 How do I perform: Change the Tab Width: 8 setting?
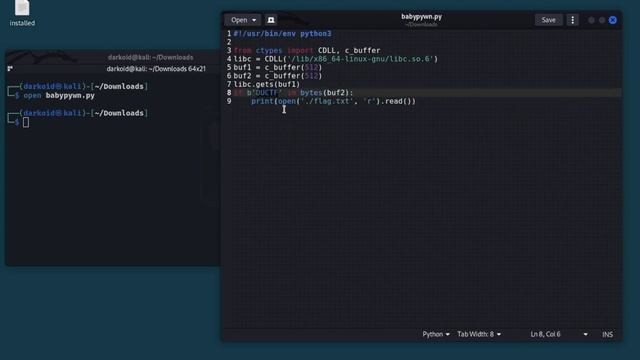click(x=479, y=334)
